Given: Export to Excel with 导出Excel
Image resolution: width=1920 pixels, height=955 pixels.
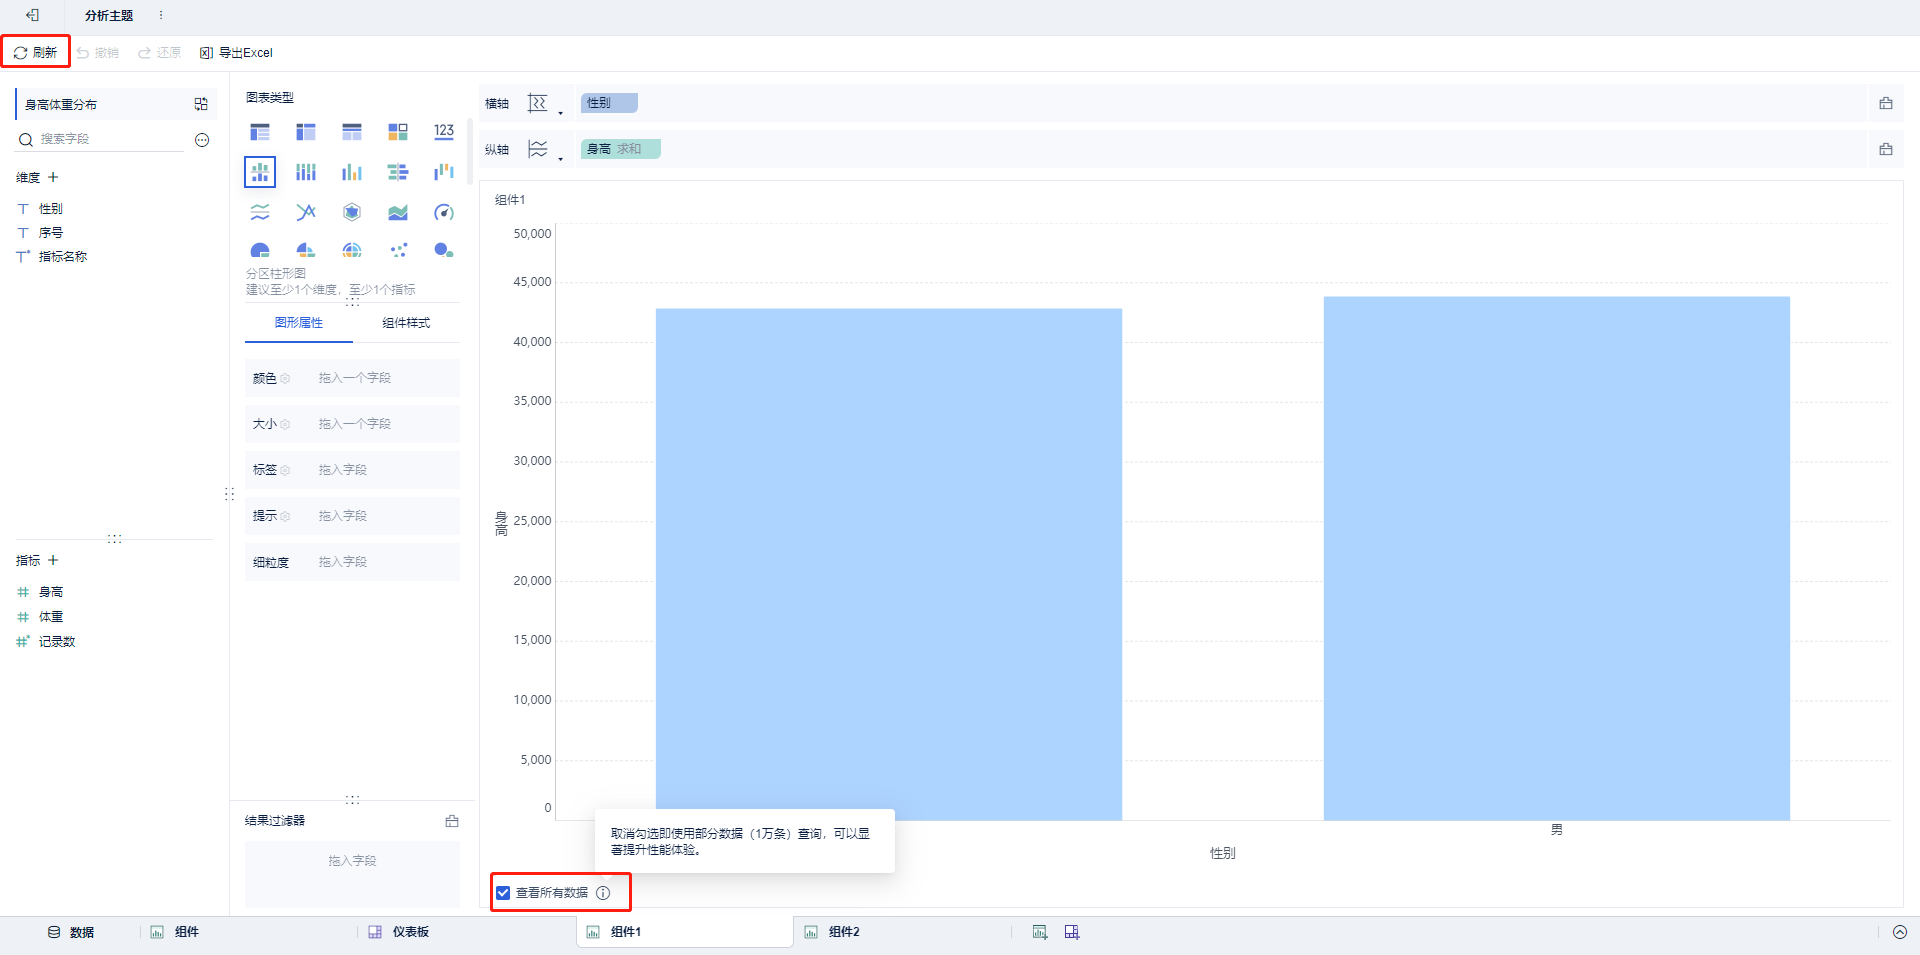Looking at the screenshot, I should tap(236, 53).
